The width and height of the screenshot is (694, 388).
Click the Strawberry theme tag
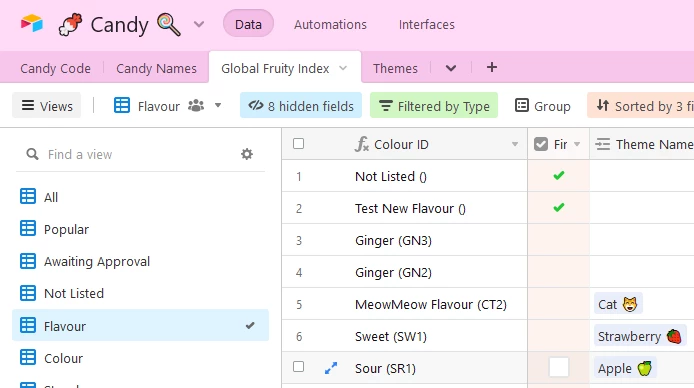click(x=640, y=336)
